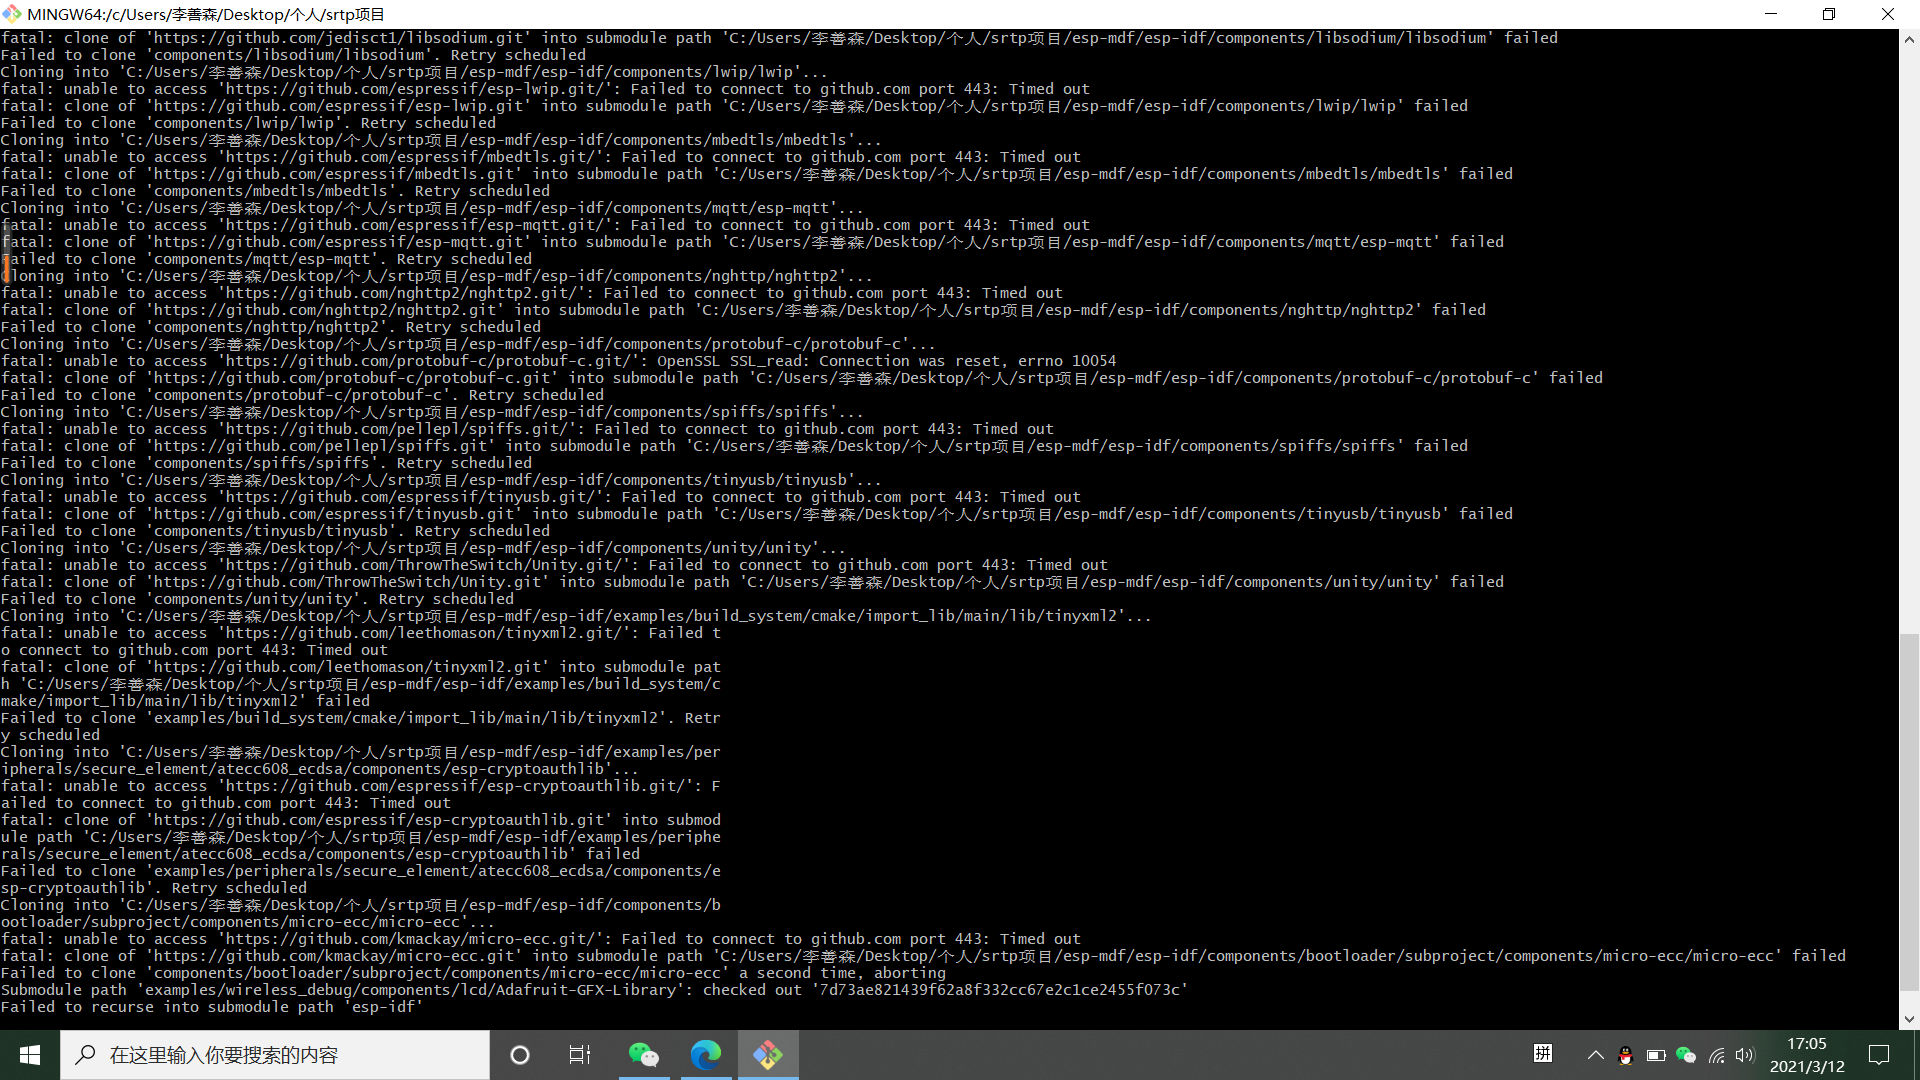Open WeChat from the taskbar
Viewport: 1920px width, 1080px height.
[x=645, y=1055]
